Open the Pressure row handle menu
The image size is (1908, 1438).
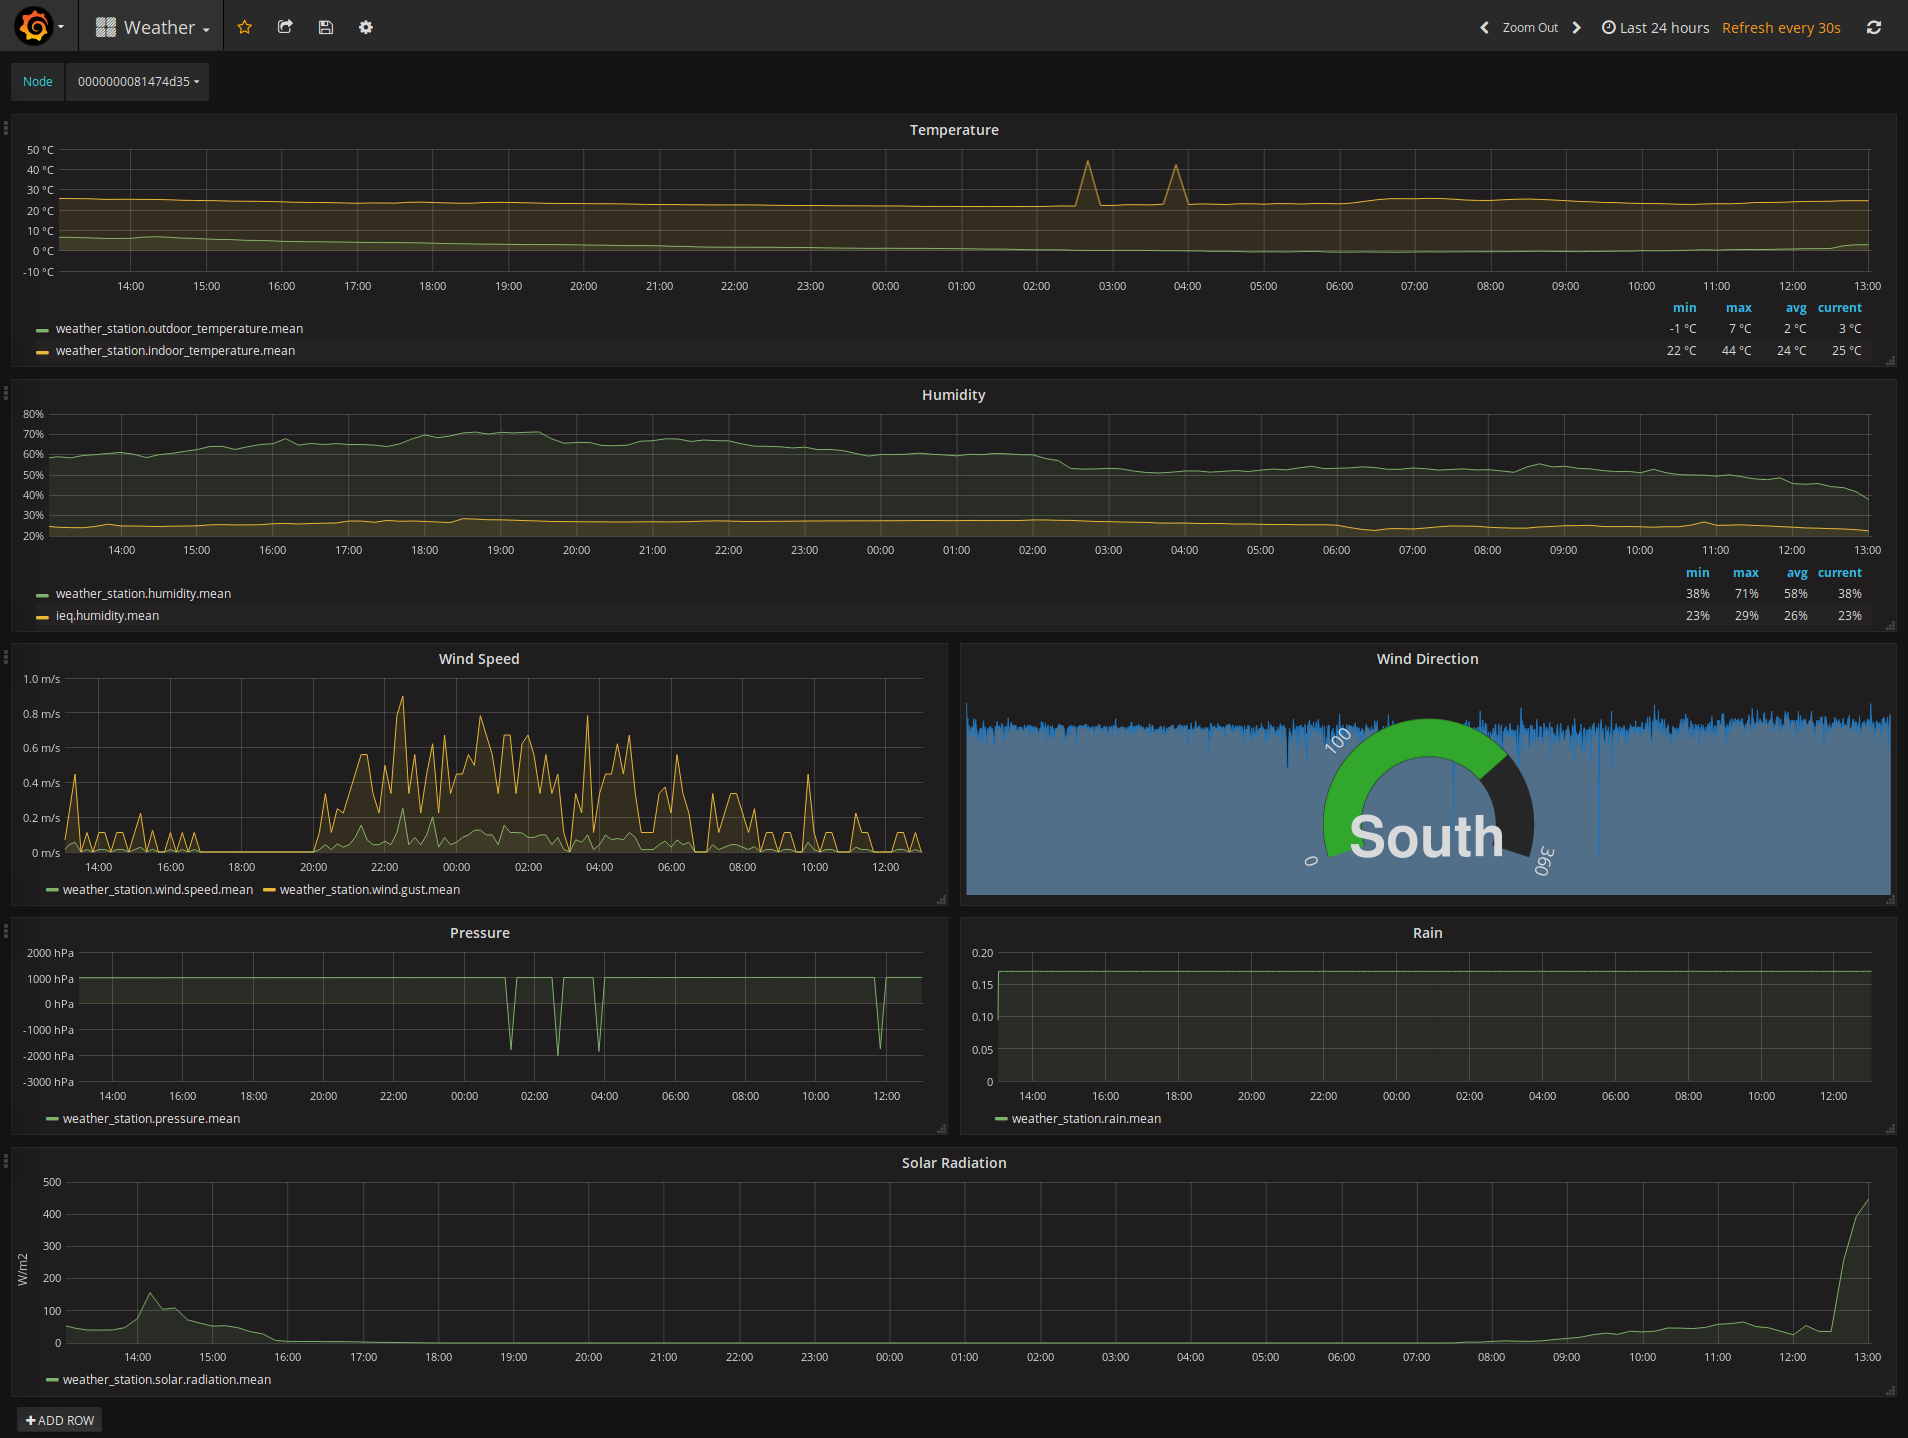[6, 931]
